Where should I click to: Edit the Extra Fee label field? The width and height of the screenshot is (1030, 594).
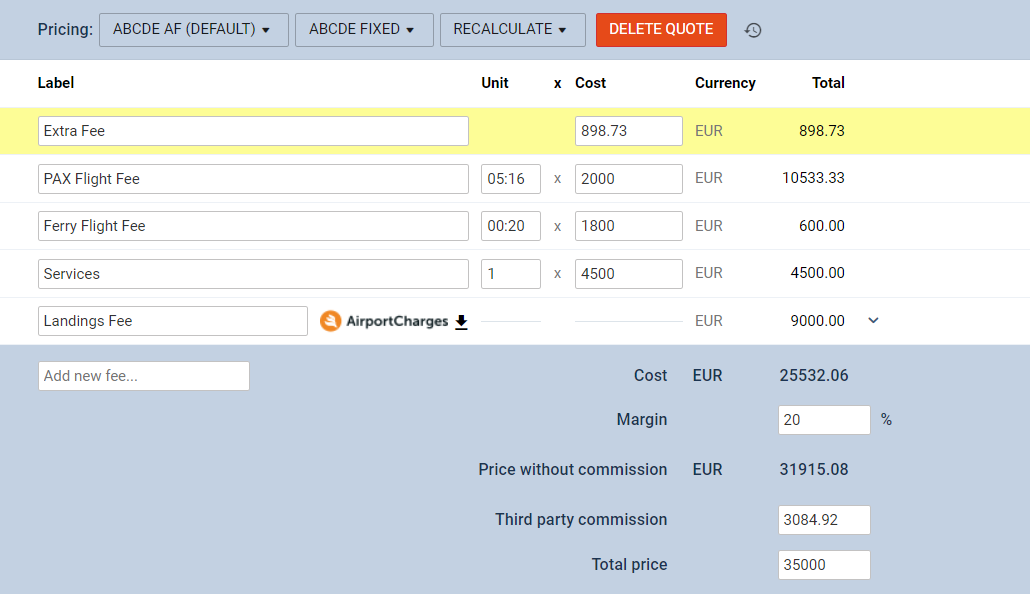pos(253,131)
